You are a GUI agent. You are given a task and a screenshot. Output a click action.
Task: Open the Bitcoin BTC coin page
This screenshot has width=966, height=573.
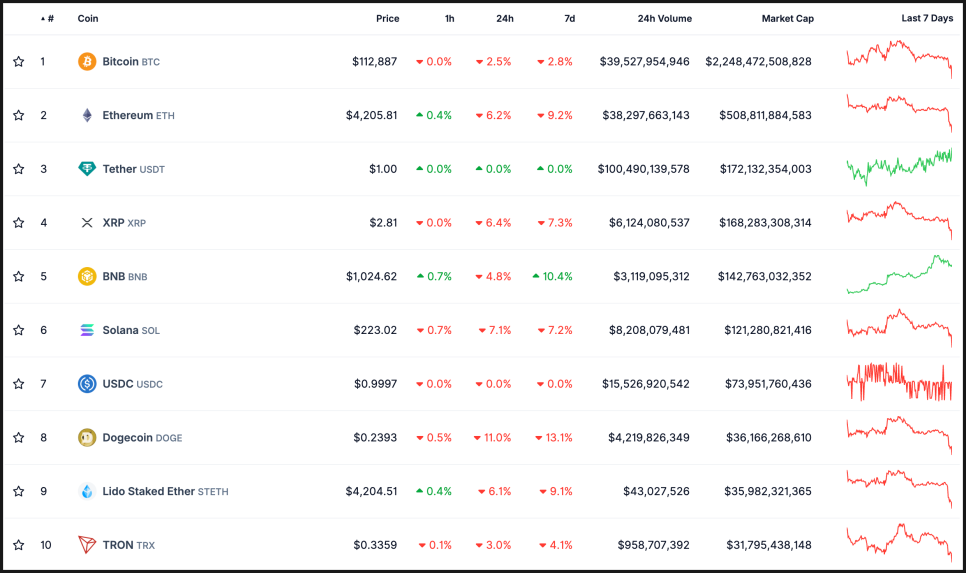[x=131, y=62]
